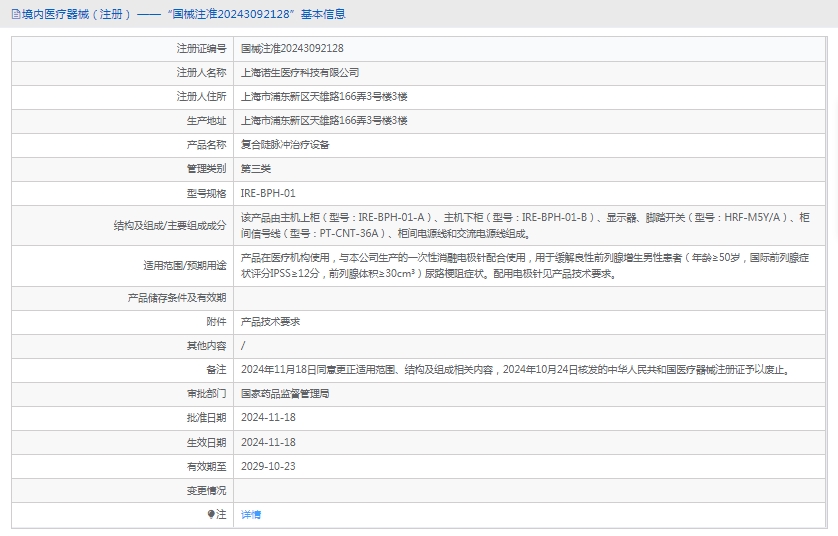
Task: Select product name 复合陡脉冲治疗设备
Action: (284, 144)
